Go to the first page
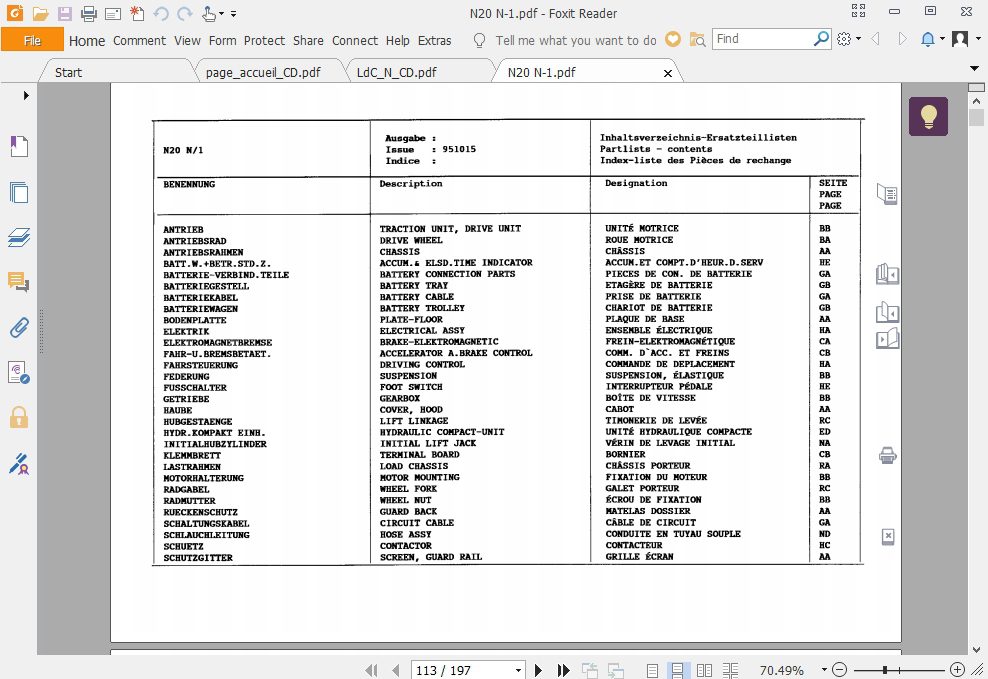 [372, 670]
